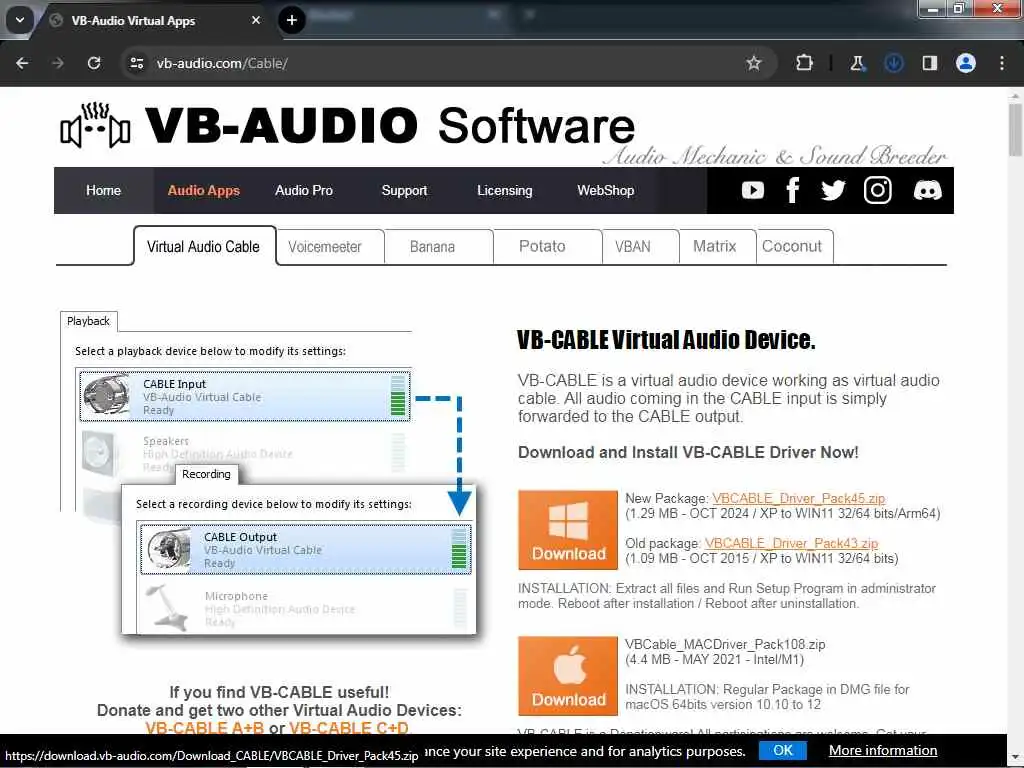Open the WebShop page
This screenshot has height=768, width=1024.
click(x=605, y=190)
